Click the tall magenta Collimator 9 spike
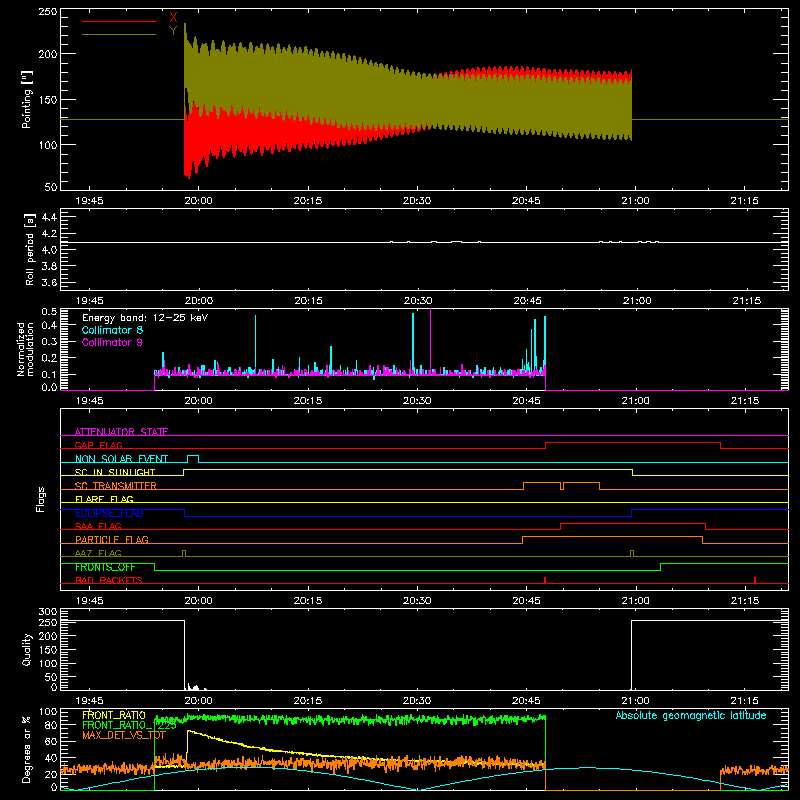Screen dimensions: 800x800 431,342
